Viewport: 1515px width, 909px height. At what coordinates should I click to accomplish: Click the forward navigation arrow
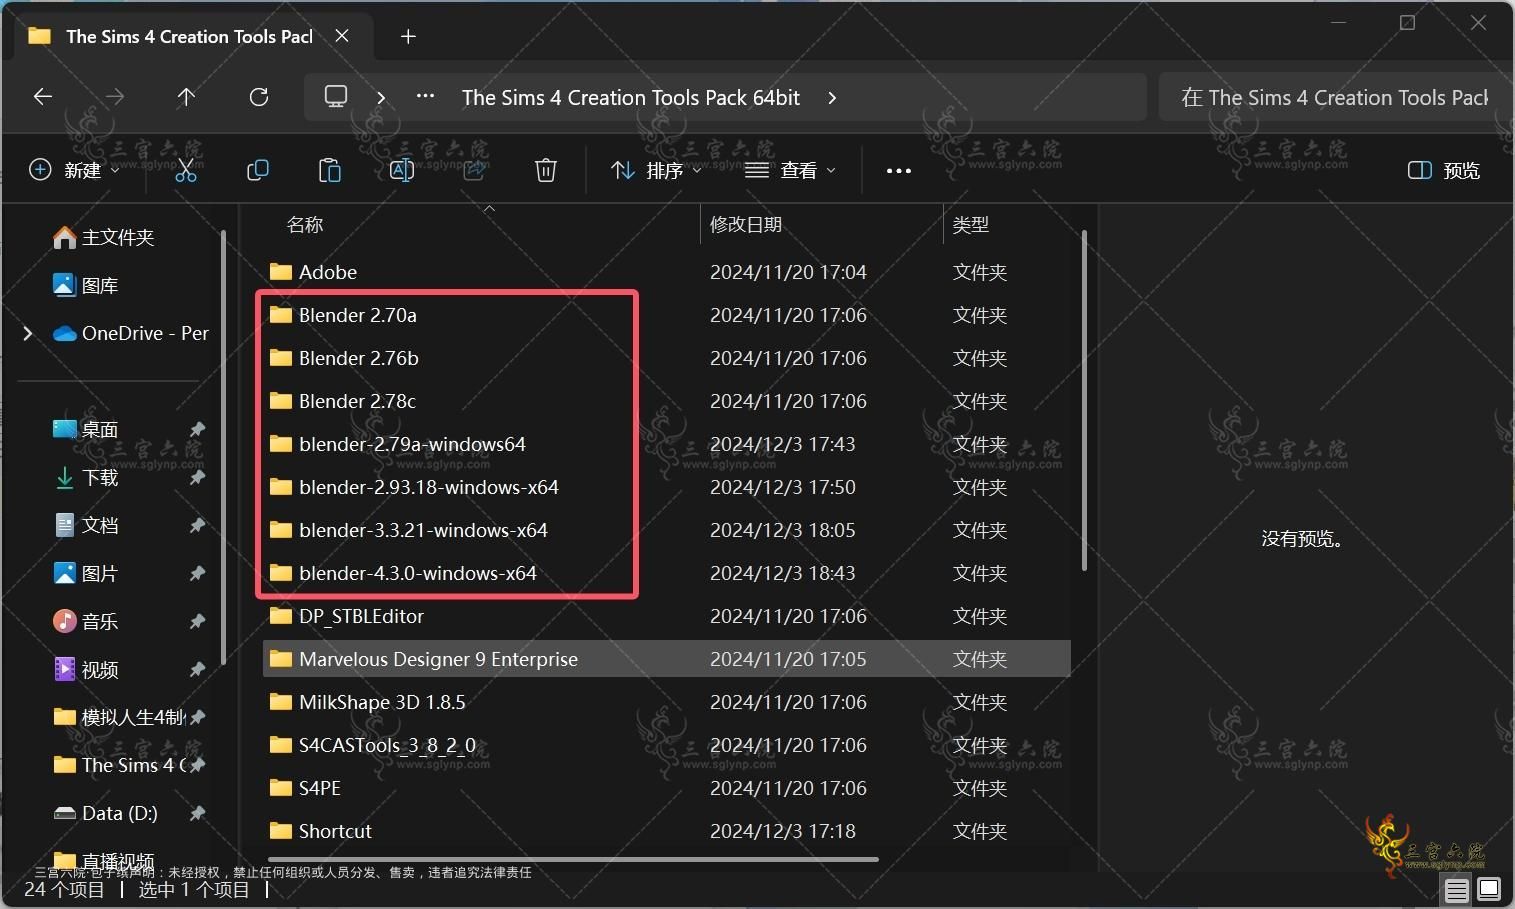click(x=115, y=97)
